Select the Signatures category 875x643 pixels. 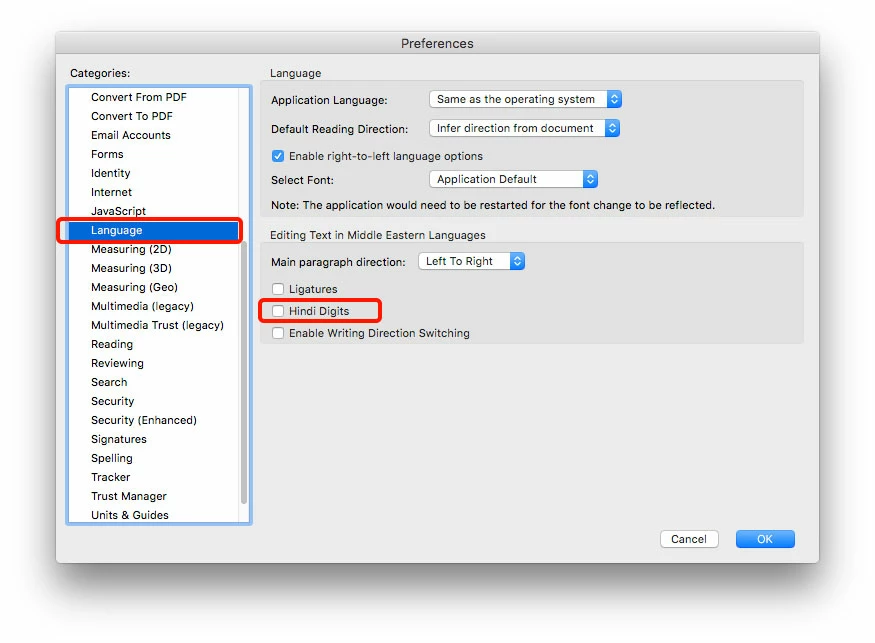(153, 439)
